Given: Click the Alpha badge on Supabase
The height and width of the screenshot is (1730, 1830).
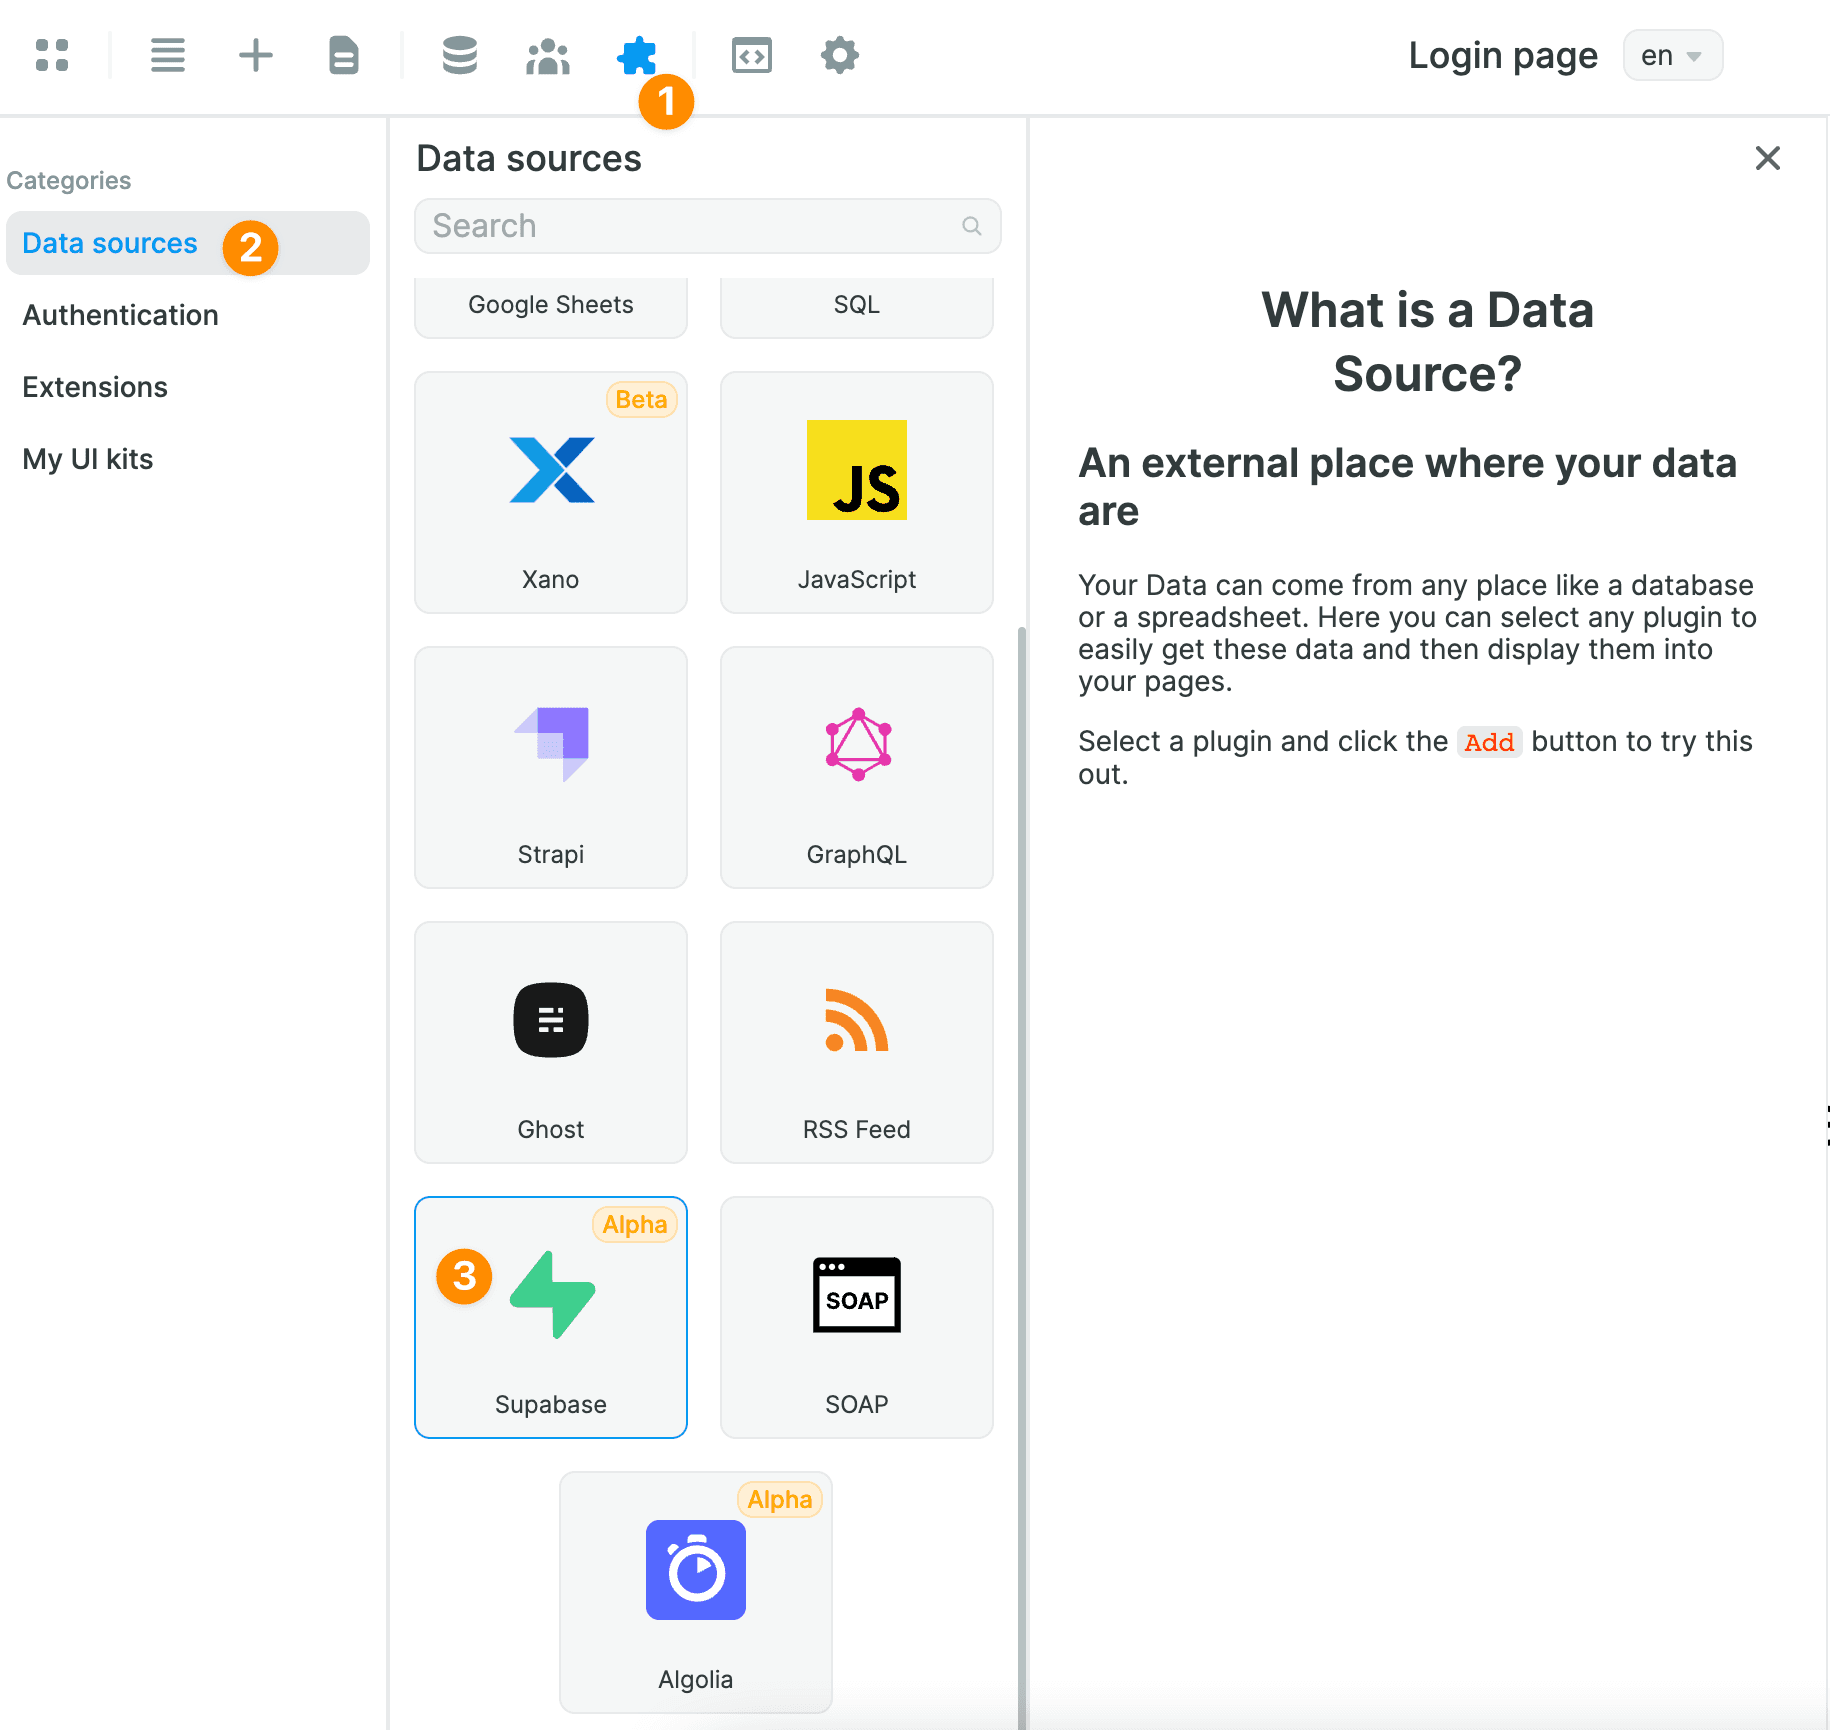Looking at the screenshot, I should tap(635, 1224).
